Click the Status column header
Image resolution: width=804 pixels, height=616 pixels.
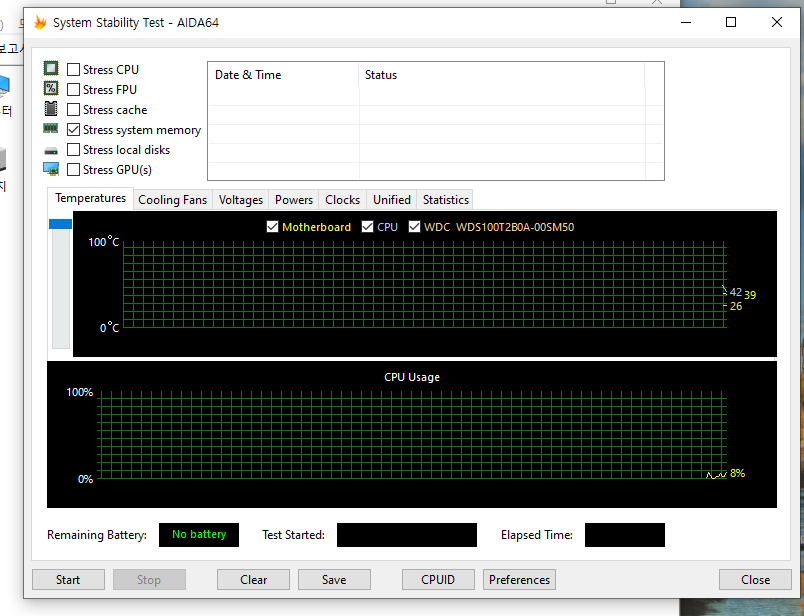point(501,75)
